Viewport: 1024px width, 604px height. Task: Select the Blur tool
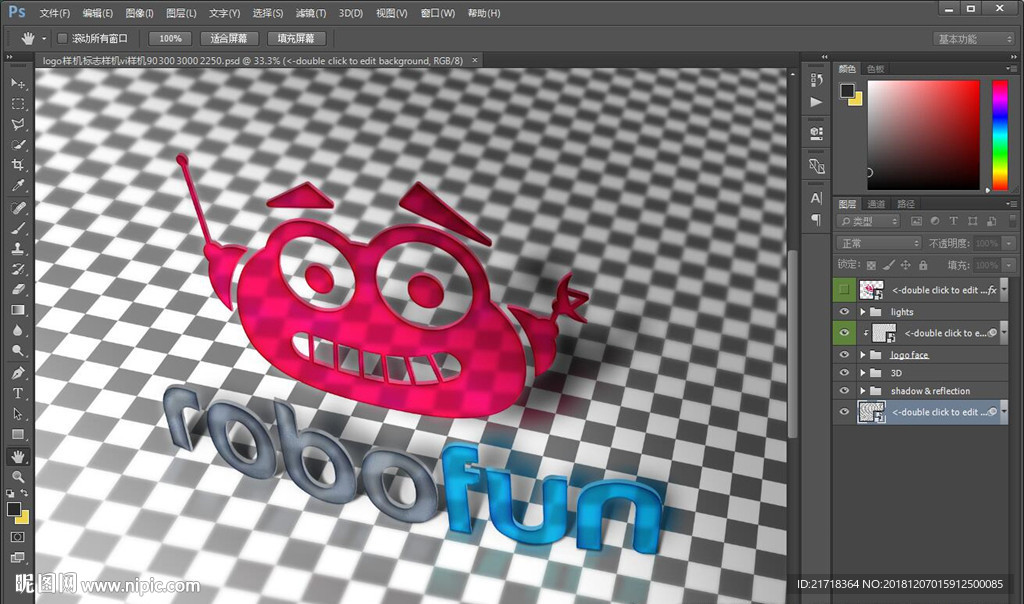pyautogui.click(x=18, y=330)
